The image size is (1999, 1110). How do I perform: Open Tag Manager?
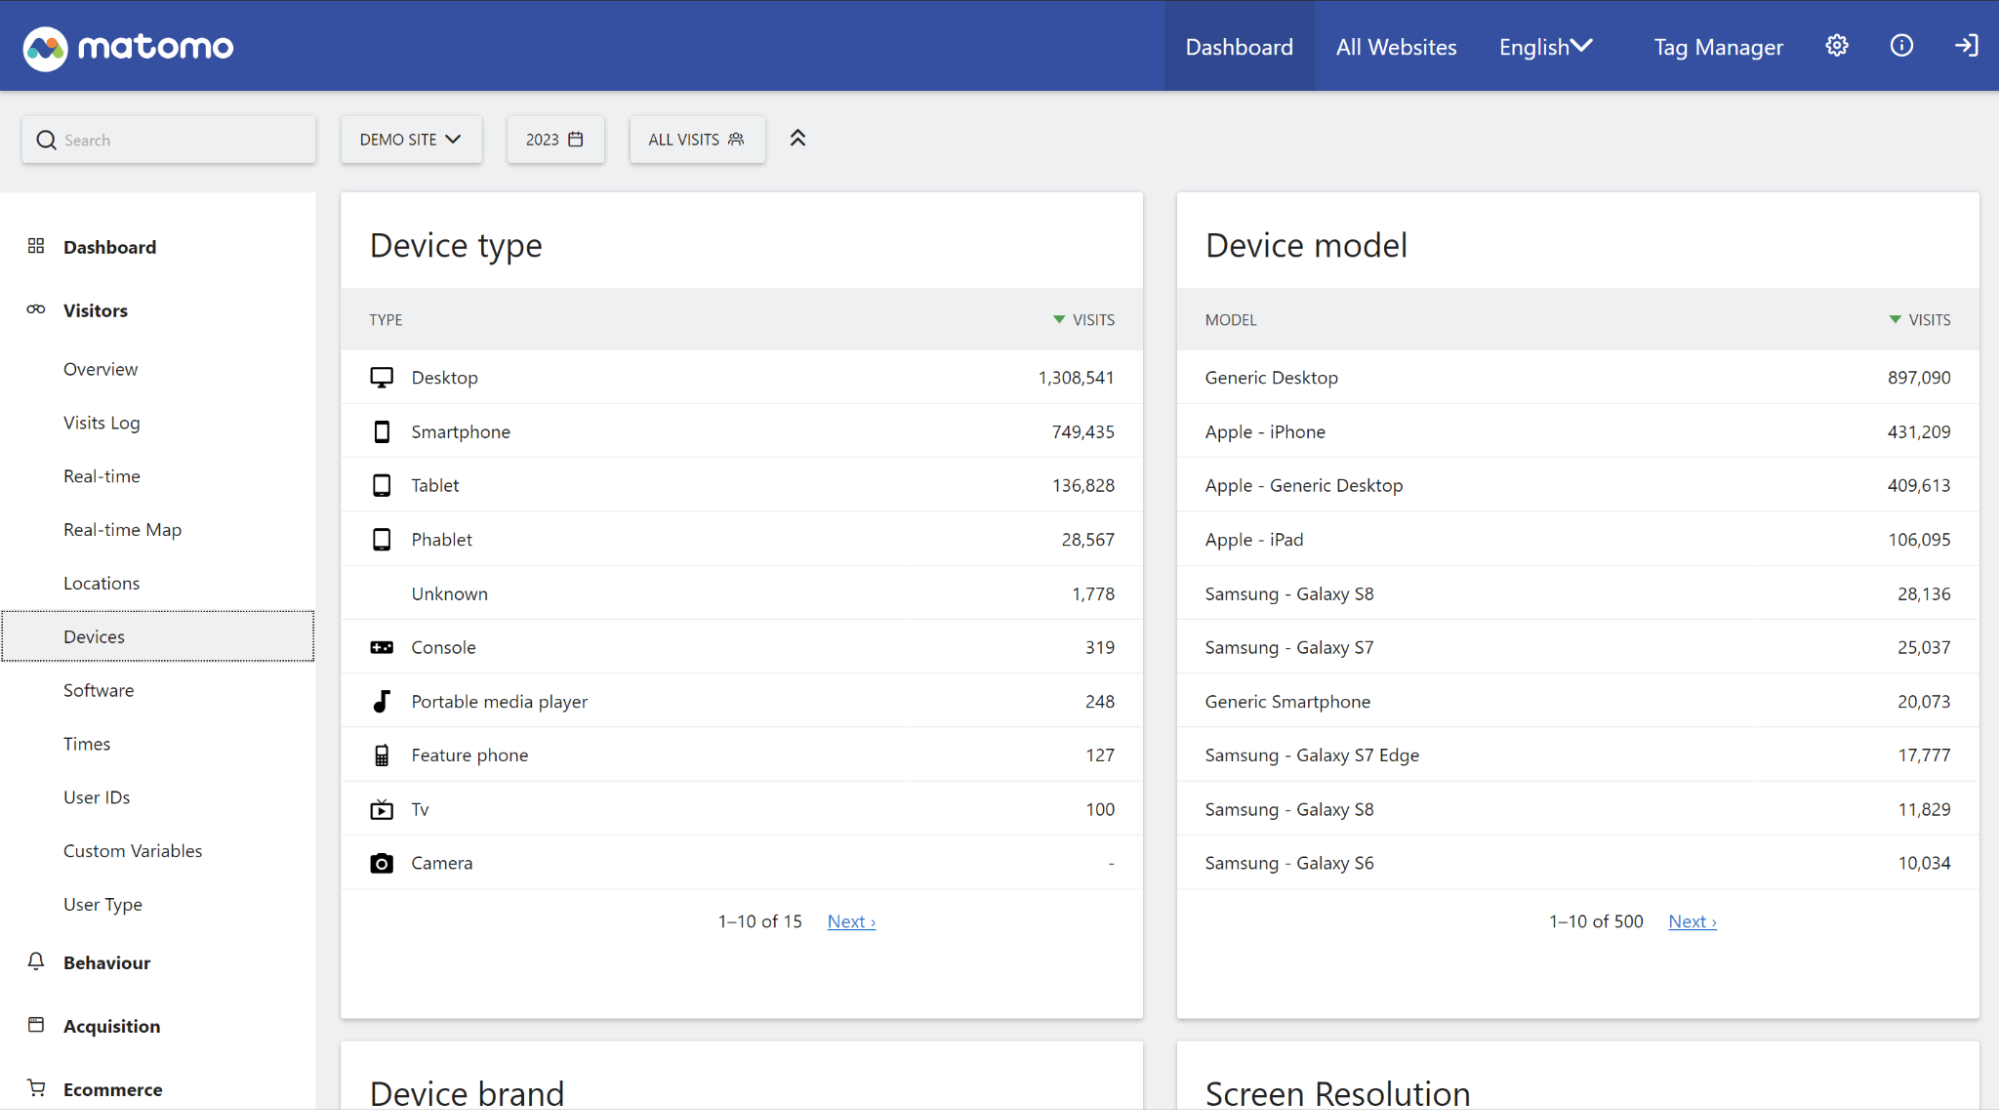tap(1718, 46)
